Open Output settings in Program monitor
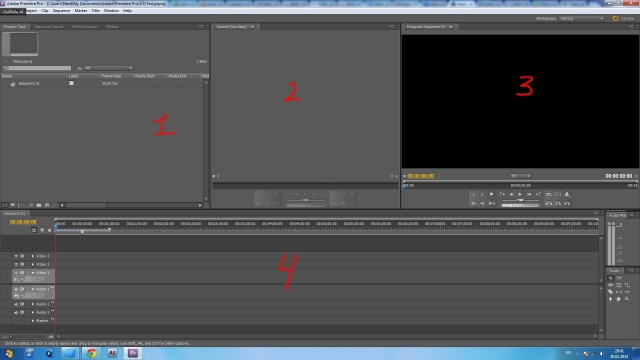 pos(567,195)
